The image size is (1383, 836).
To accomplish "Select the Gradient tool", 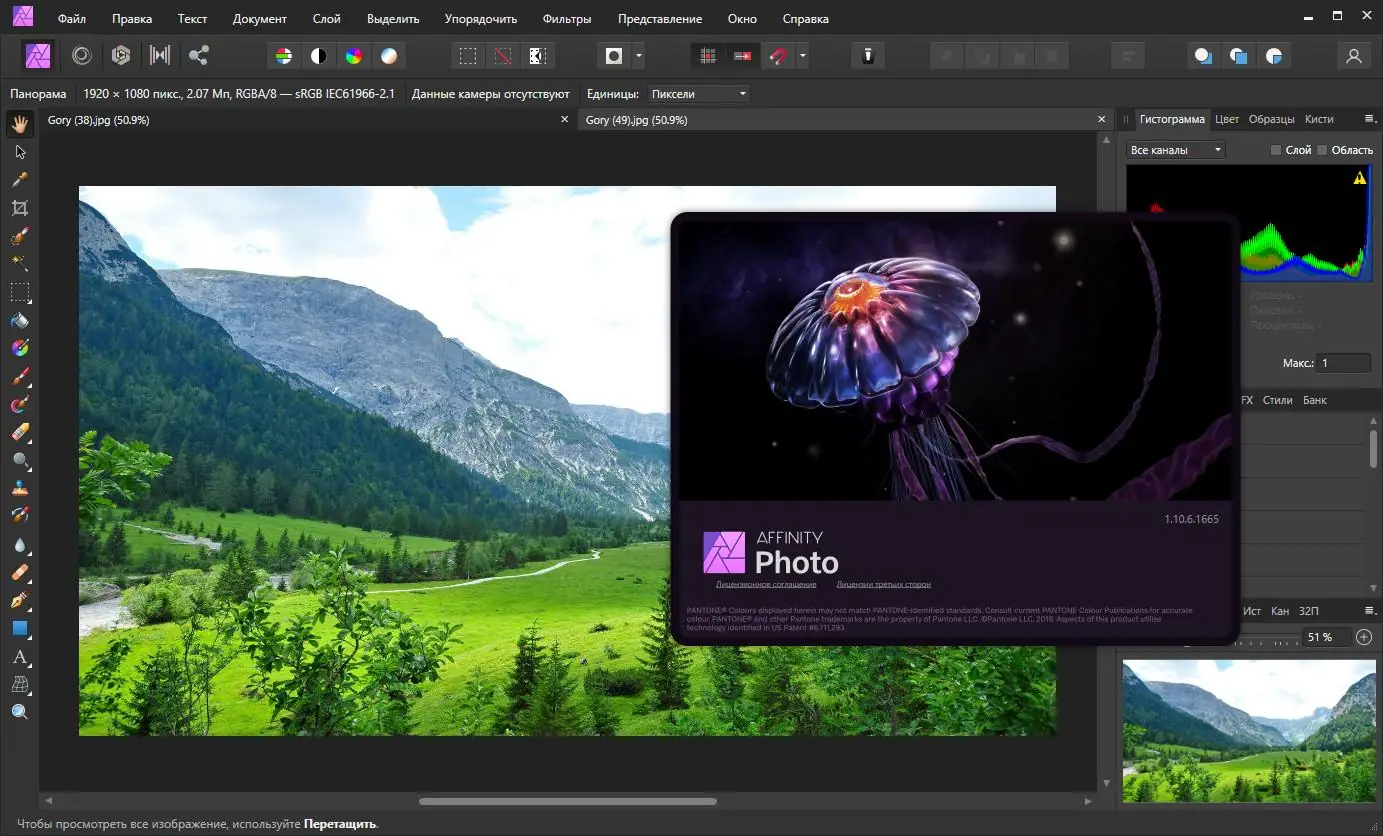I will click(x=19, y=349).
